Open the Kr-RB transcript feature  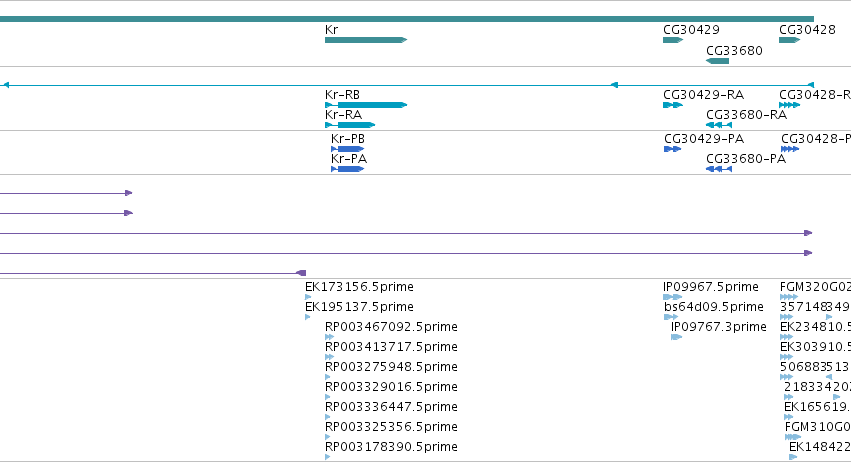point(366,105)
